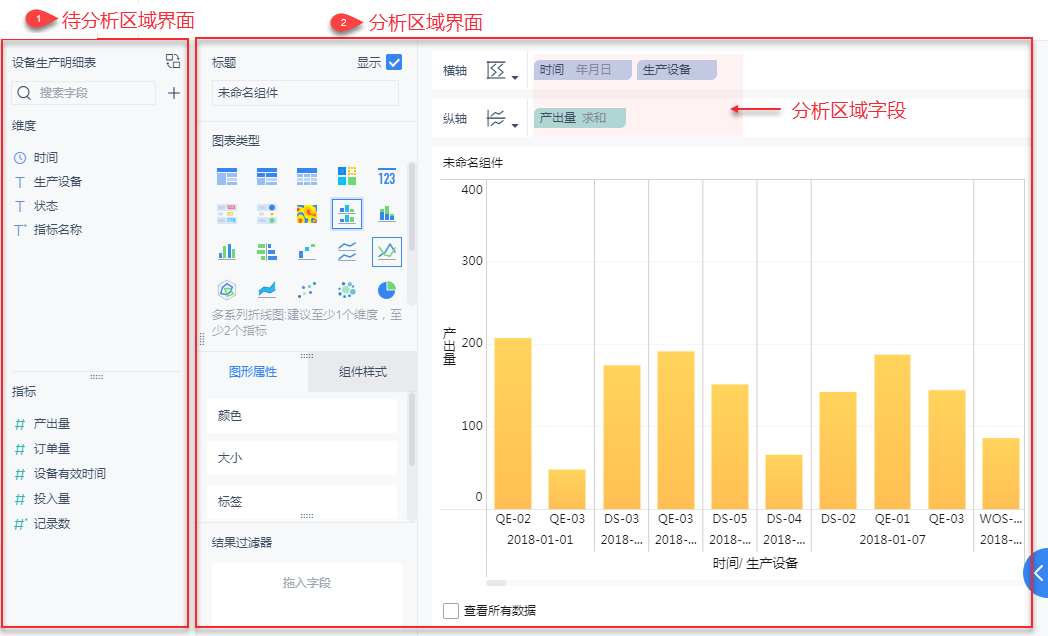The image size is (1048, 636).
Task: Switch to the 组件样式 tab
Action: [x=362, y=372]
